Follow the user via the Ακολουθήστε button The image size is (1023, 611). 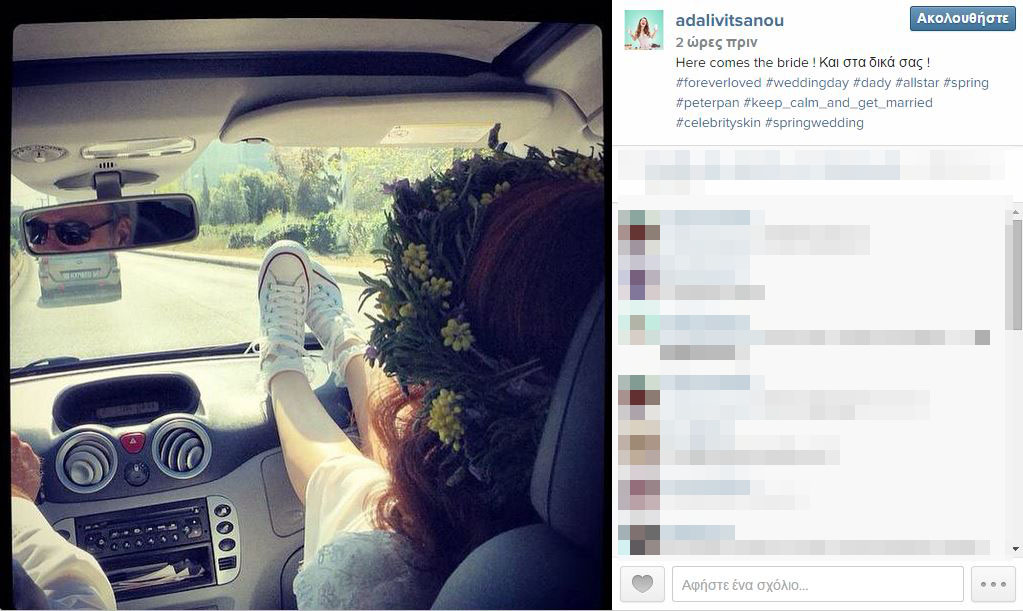point(962,19)
